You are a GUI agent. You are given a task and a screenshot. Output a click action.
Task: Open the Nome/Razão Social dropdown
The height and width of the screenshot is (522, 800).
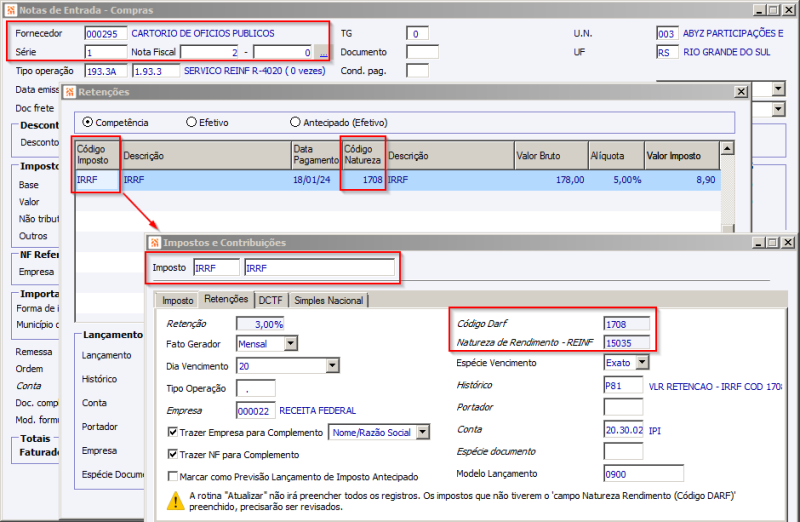click(x=423, y=432)
